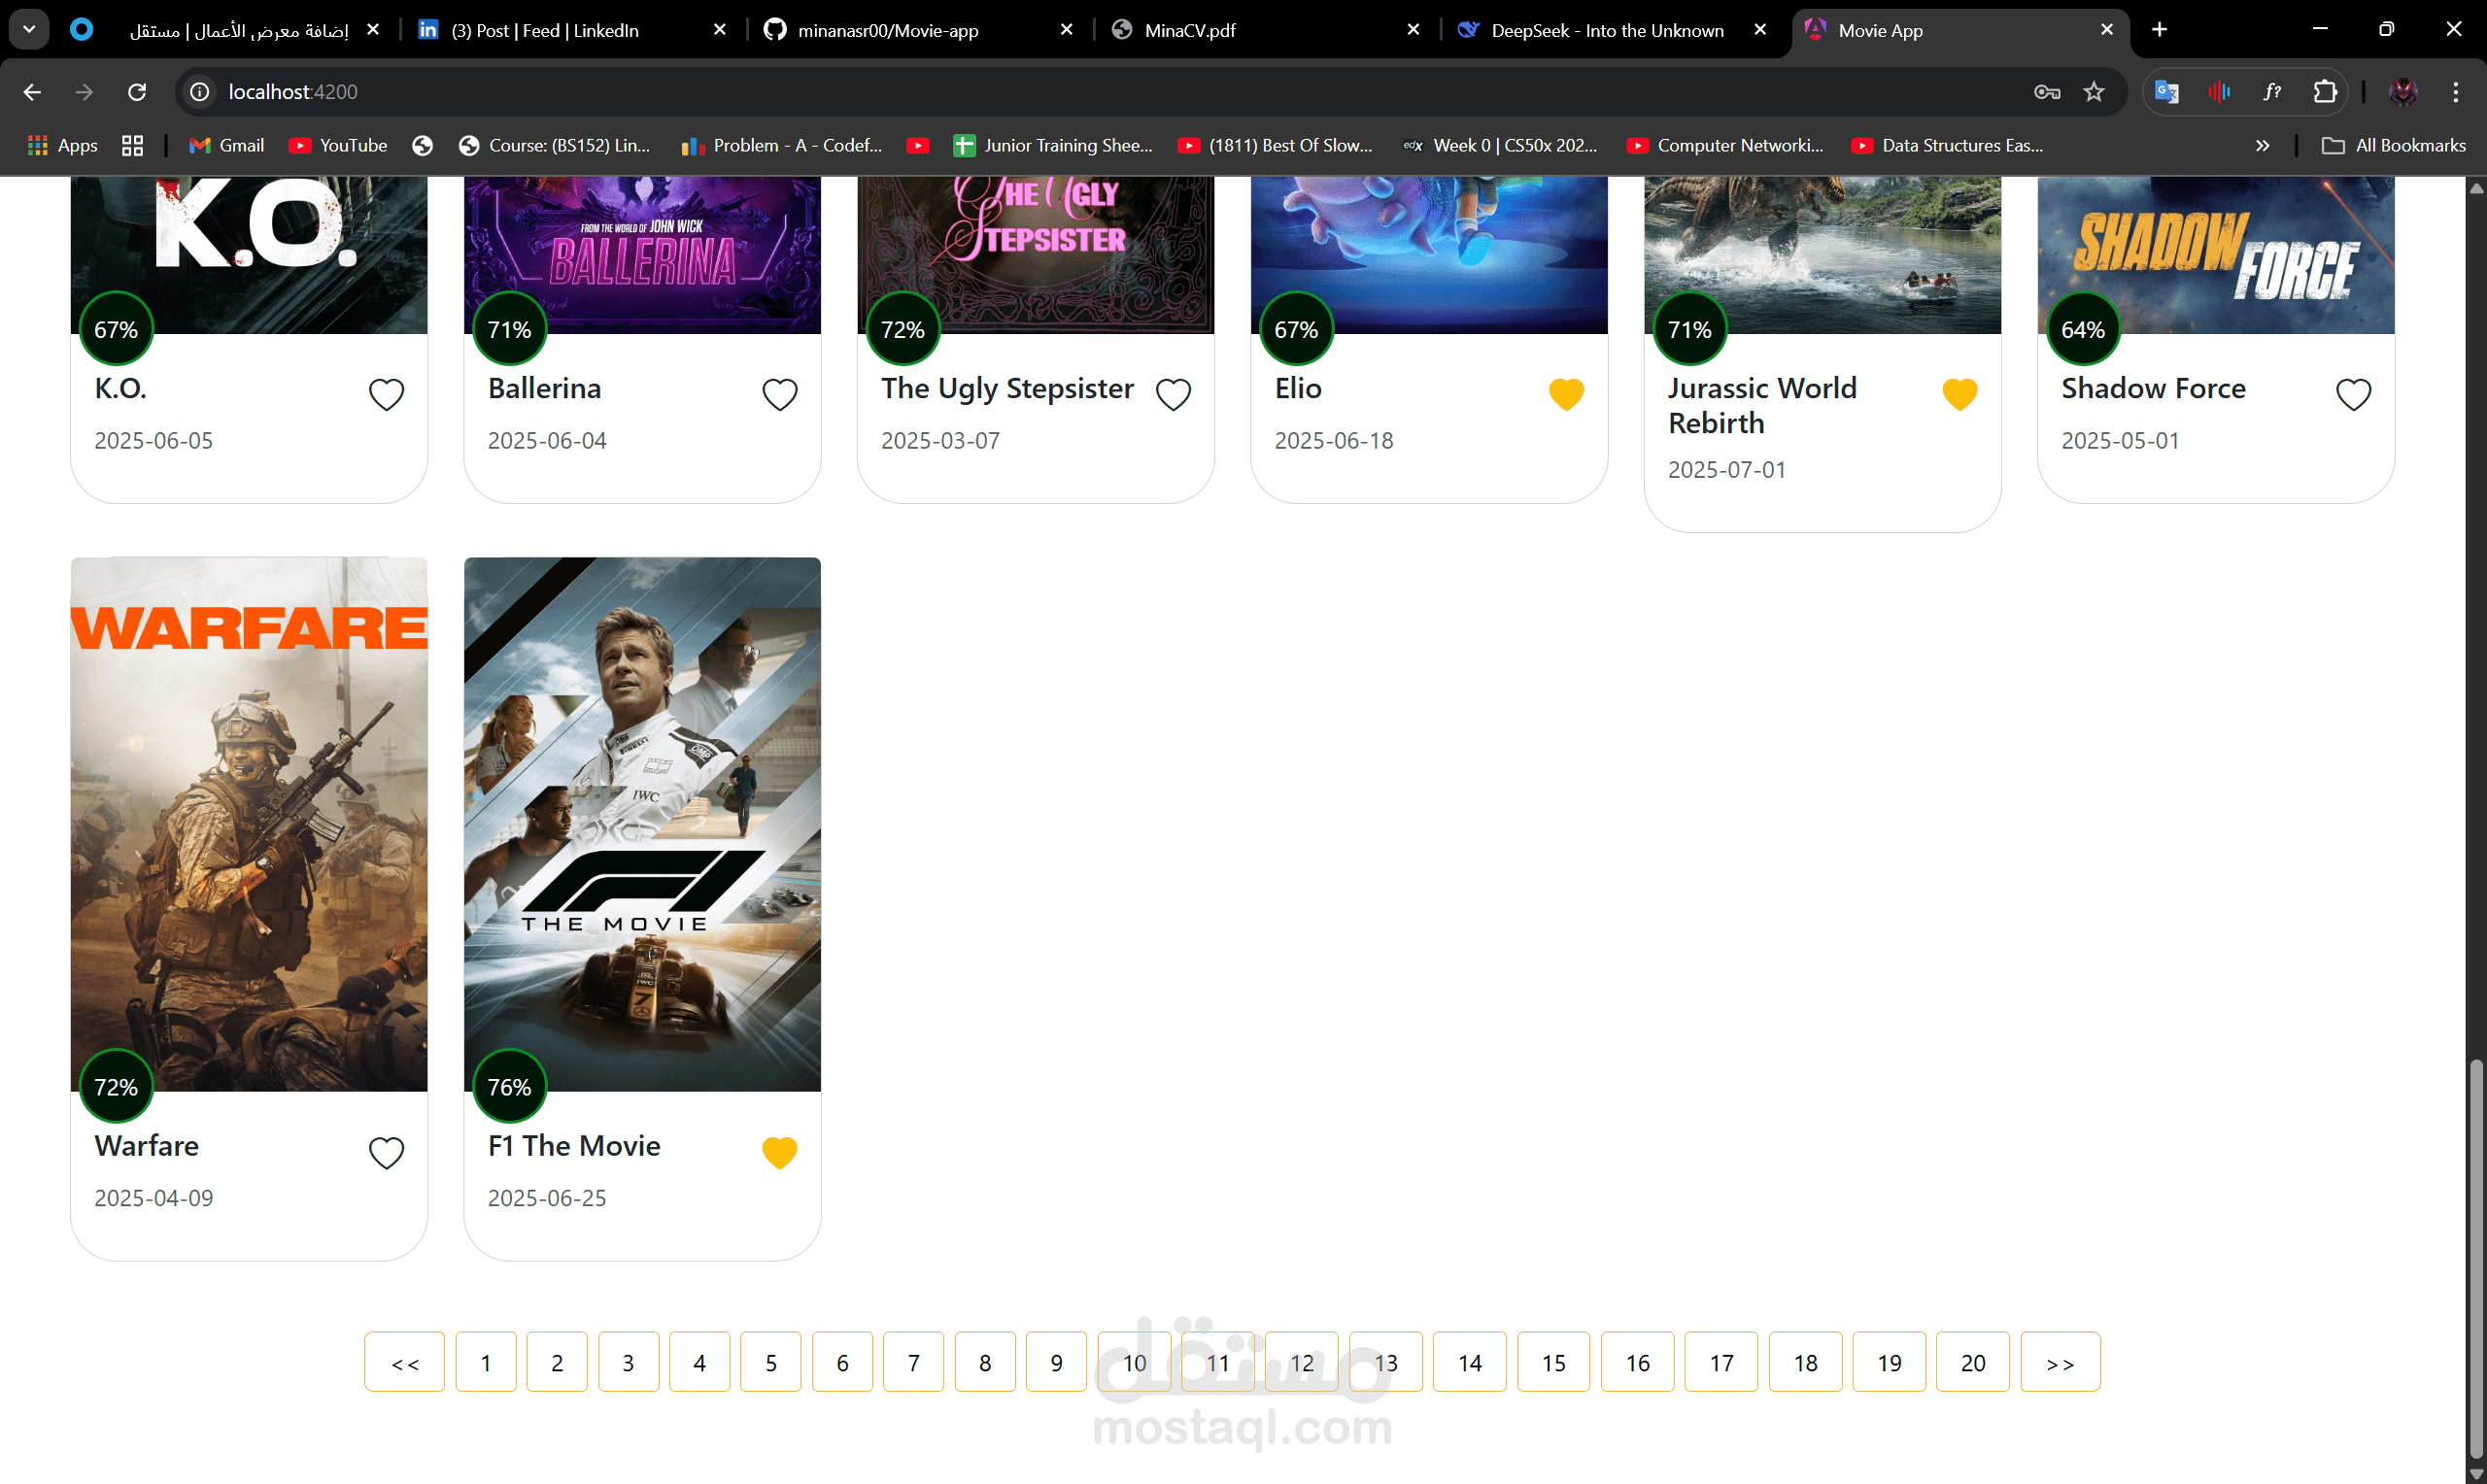Select page 14 in pagination
Image resolution: width=2487 pixels, height=1484 pixels.
tap(1469, 1361)
